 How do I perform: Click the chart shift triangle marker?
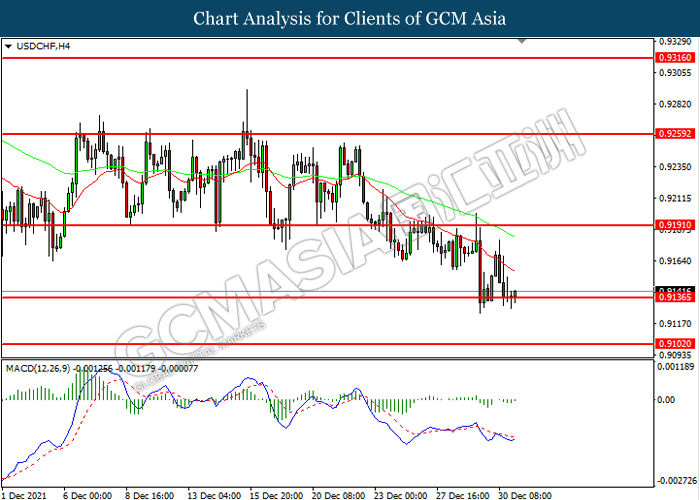coord(522,41)
